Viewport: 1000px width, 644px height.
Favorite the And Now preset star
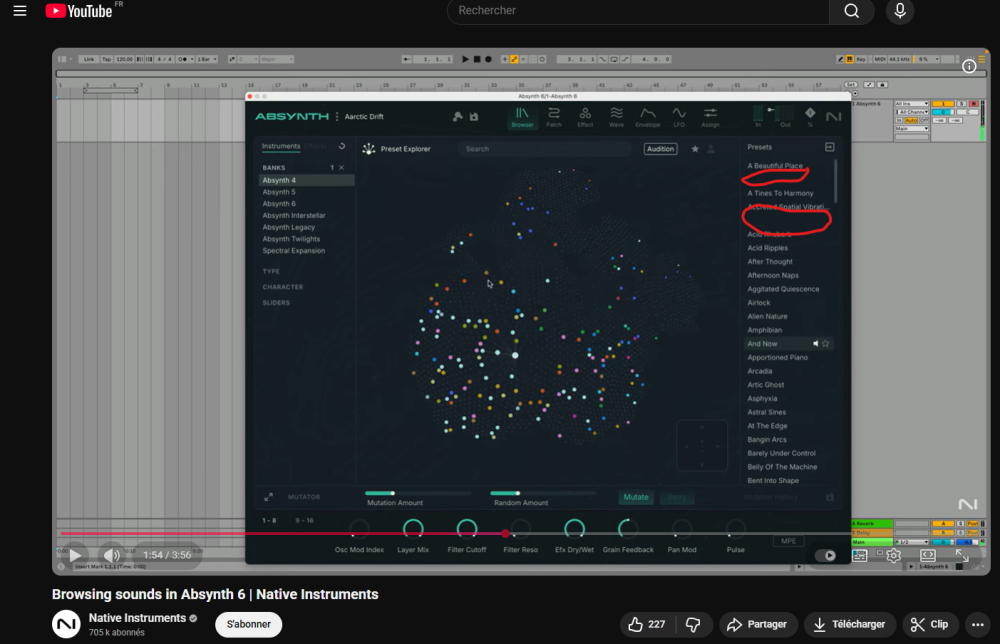click(825, 344)
